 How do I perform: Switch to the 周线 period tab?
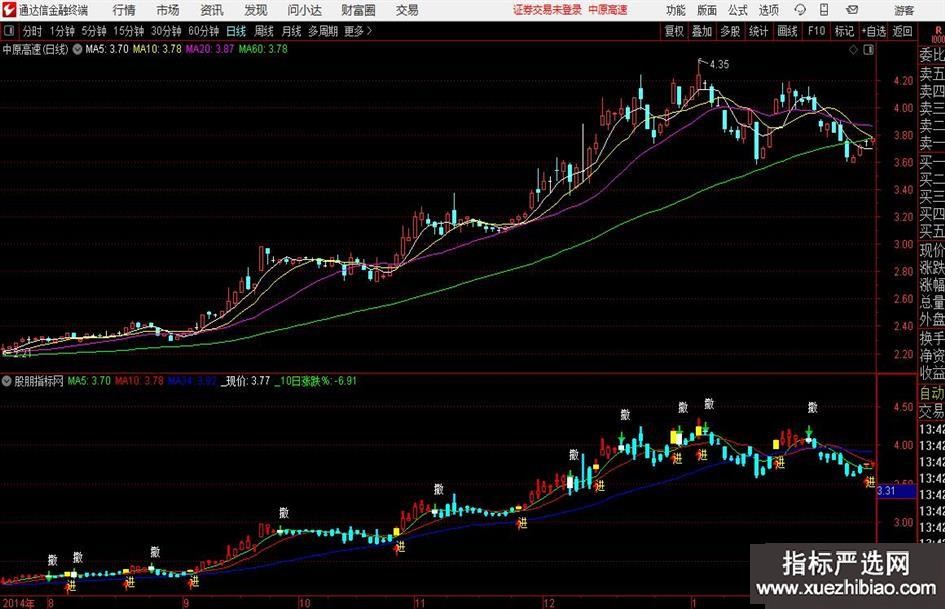pos(264,31)
